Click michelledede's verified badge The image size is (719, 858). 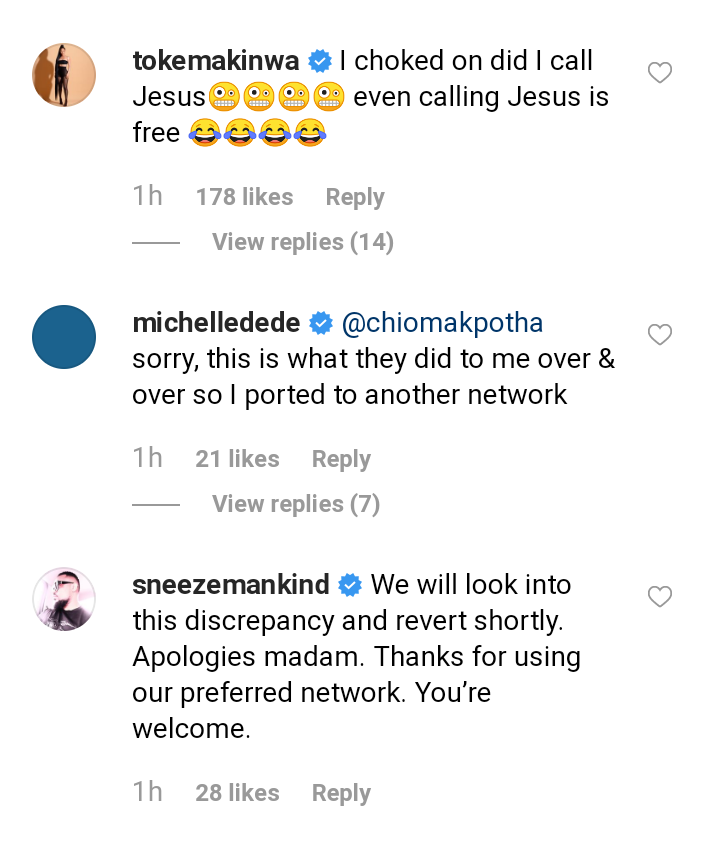321,324
